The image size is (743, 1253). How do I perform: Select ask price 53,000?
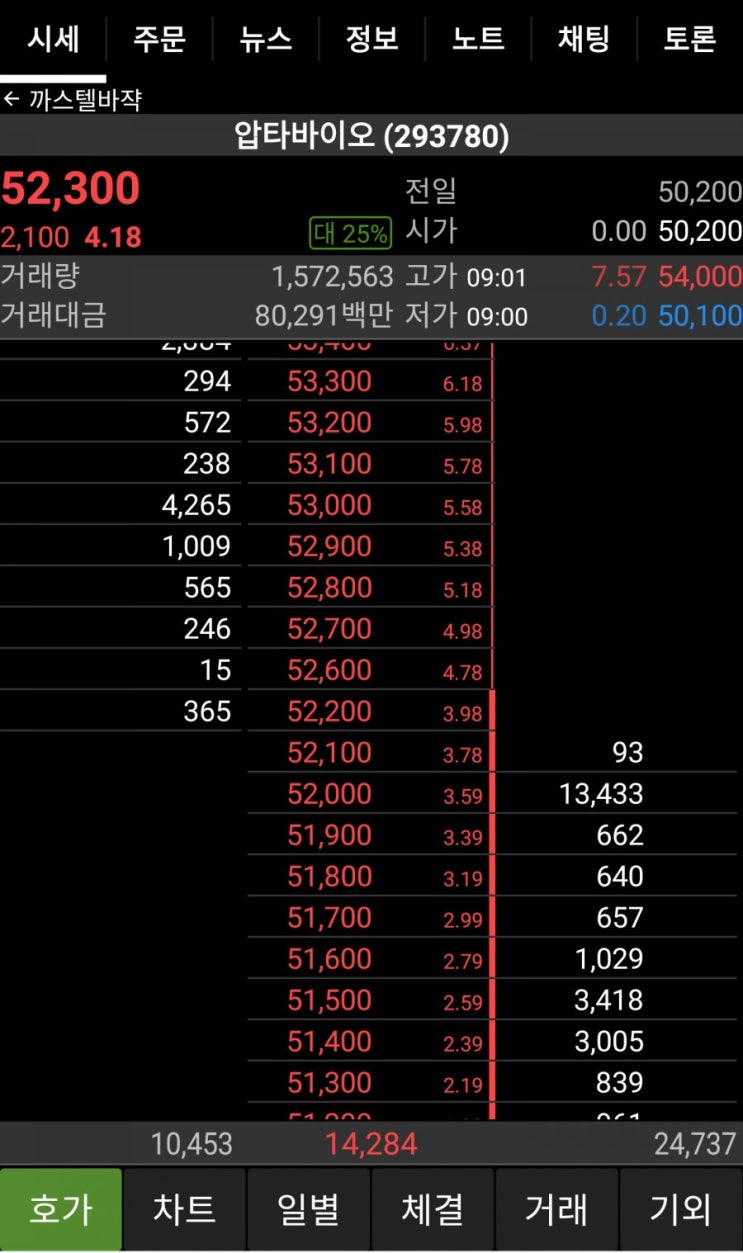click(x=329, y=506)
